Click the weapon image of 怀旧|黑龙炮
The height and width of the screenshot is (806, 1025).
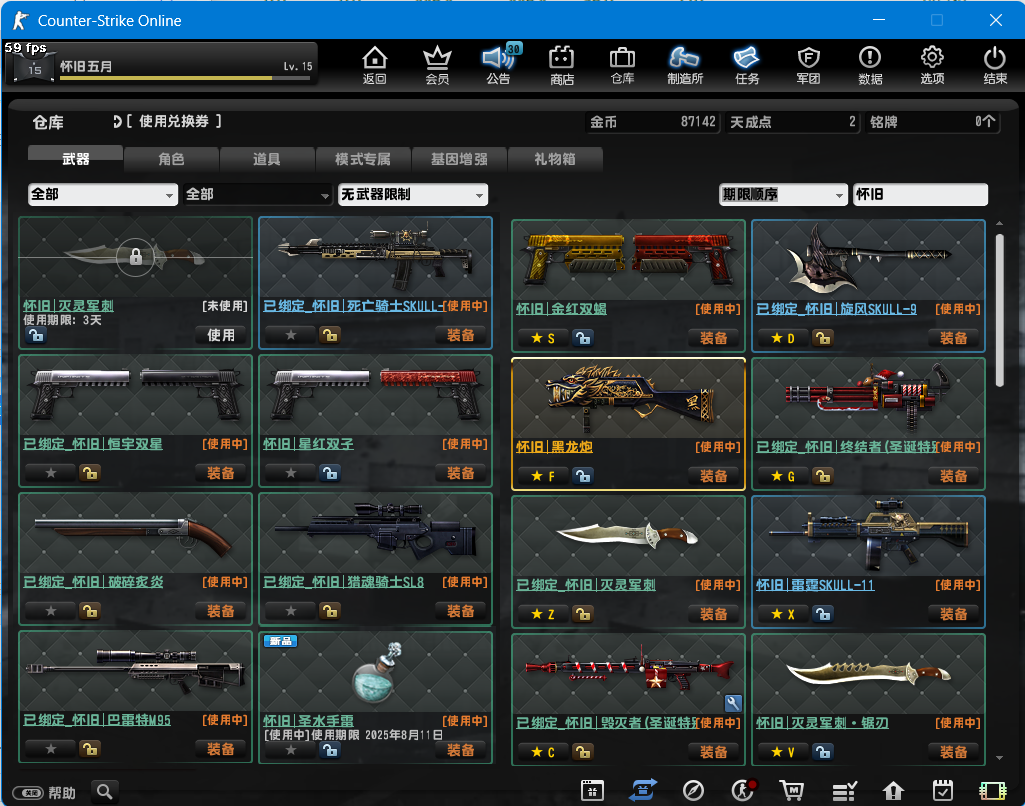(x=628, y=397)
